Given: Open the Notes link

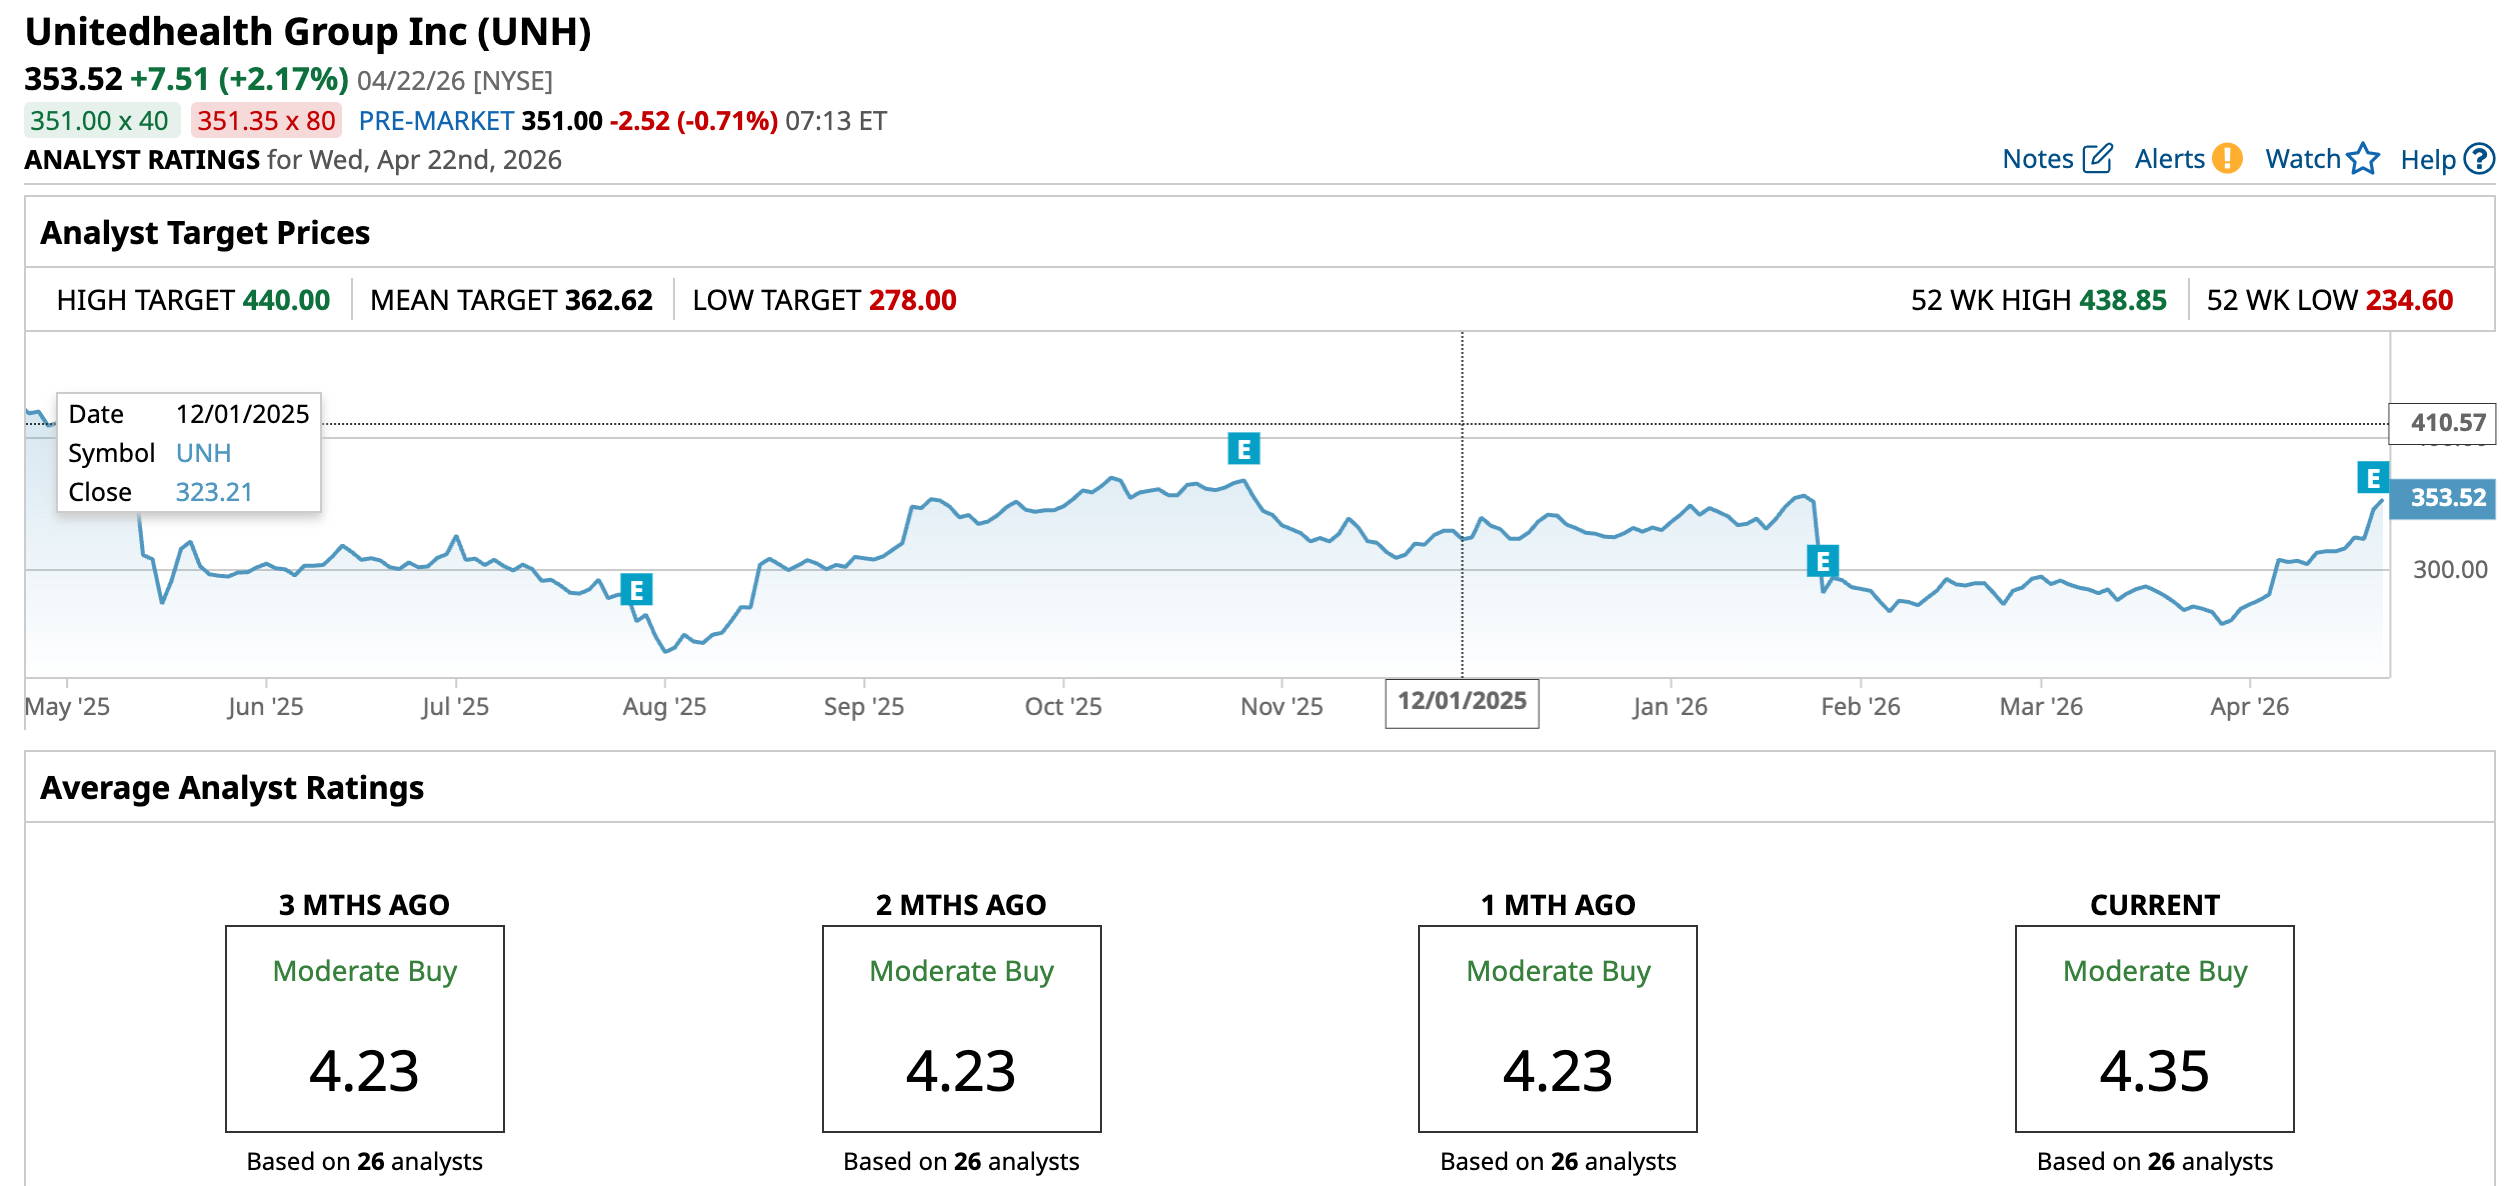Looking at the screenshot, I should tap(2037, 159).
